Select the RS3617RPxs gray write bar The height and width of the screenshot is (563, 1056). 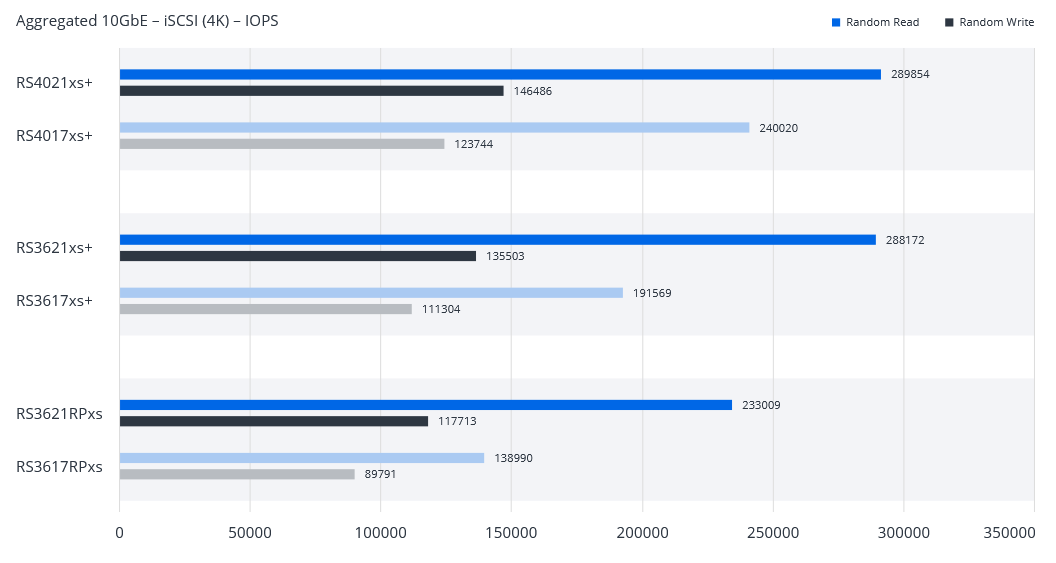point(237,474)
